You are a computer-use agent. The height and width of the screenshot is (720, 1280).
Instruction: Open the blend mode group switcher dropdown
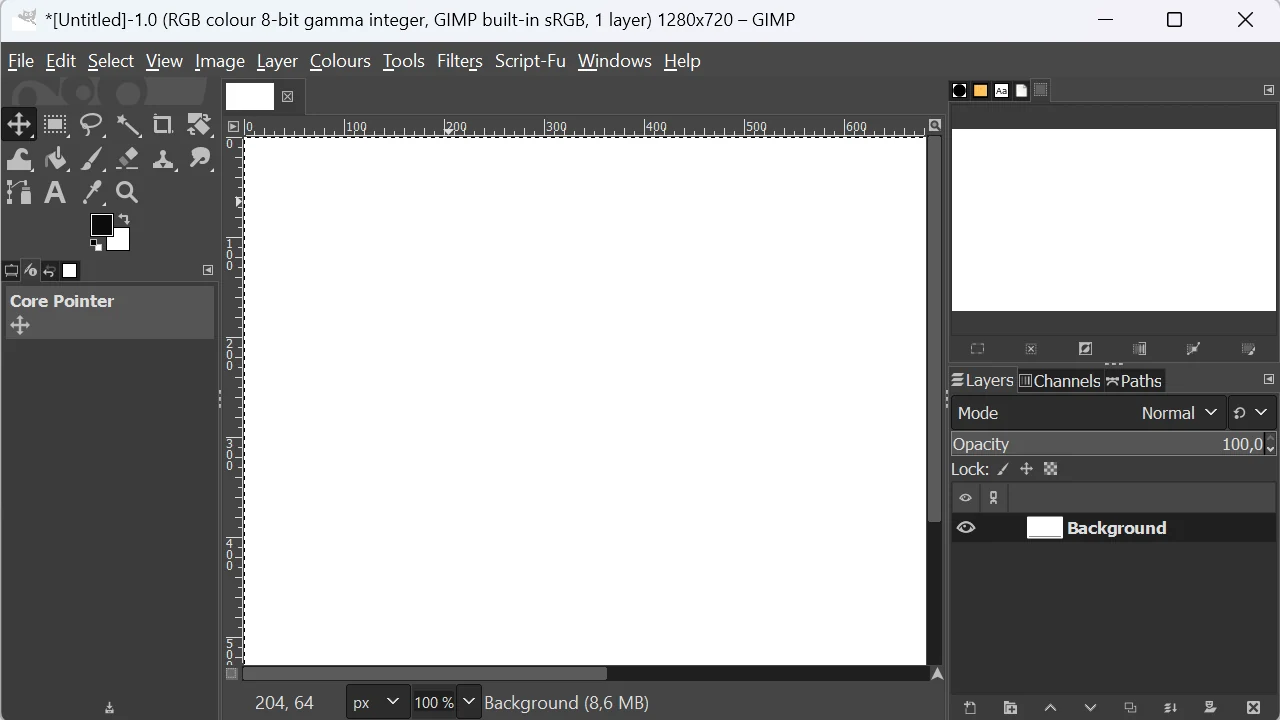(1251, 413)
